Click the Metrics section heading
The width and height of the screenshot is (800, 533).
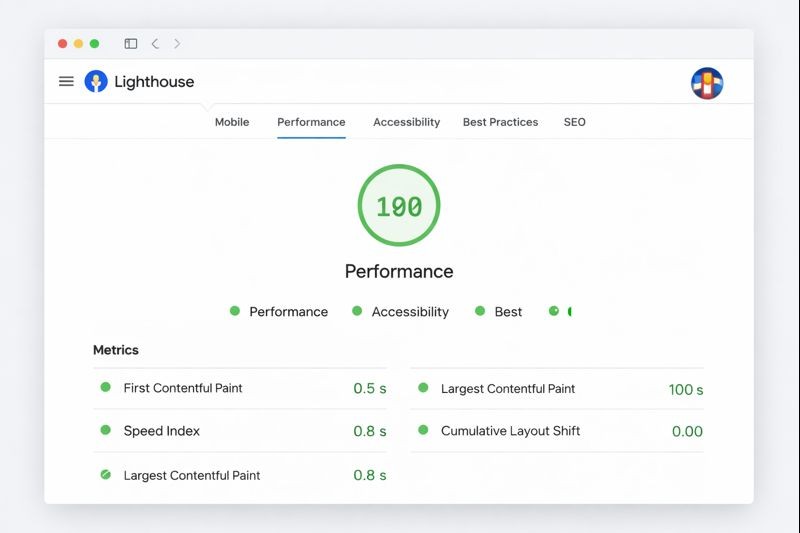[x=116, y=350]
